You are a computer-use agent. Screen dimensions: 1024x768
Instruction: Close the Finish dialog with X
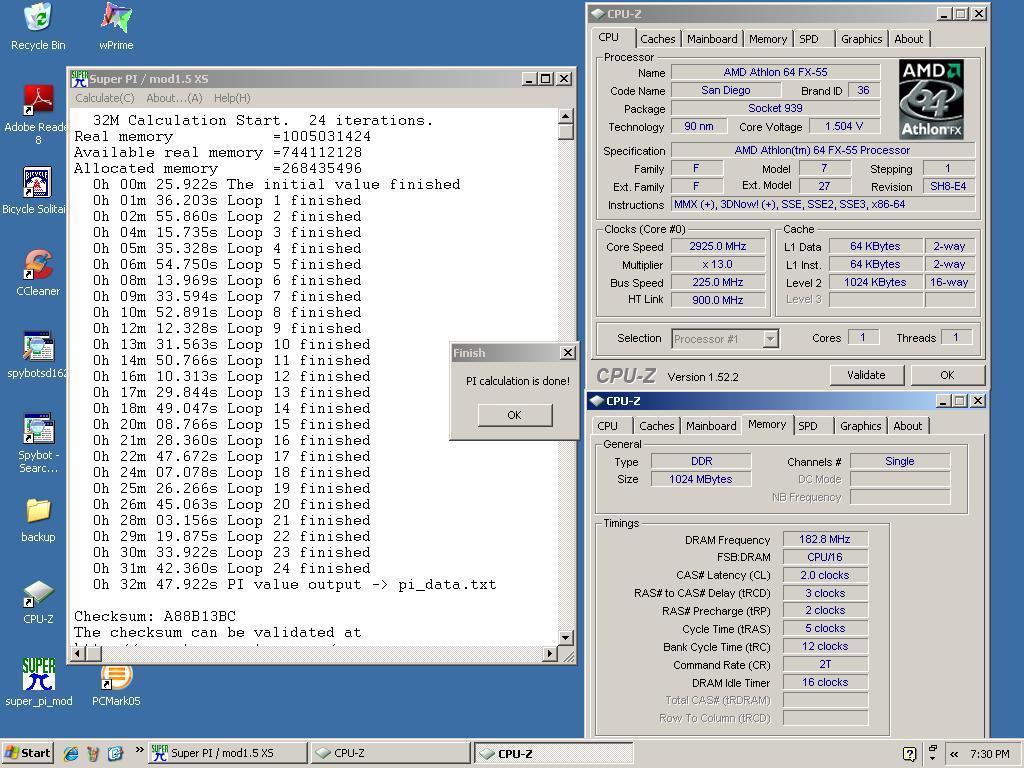click(568, 353)
